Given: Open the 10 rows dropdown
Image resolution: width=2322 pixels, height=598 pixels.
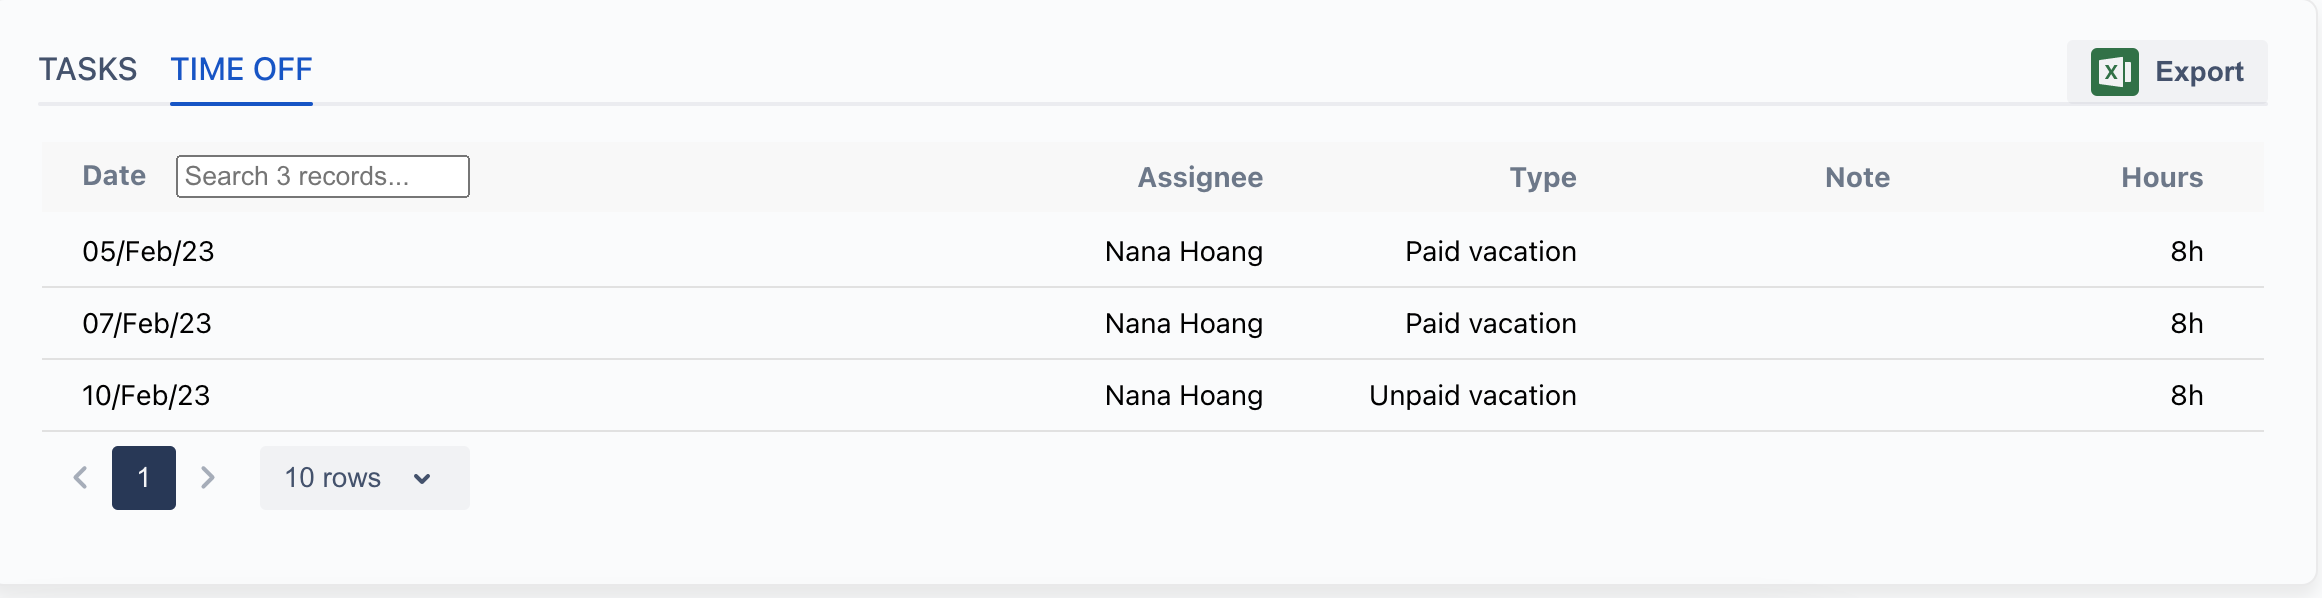Looking at the screenshot, I should coord(364,478).
